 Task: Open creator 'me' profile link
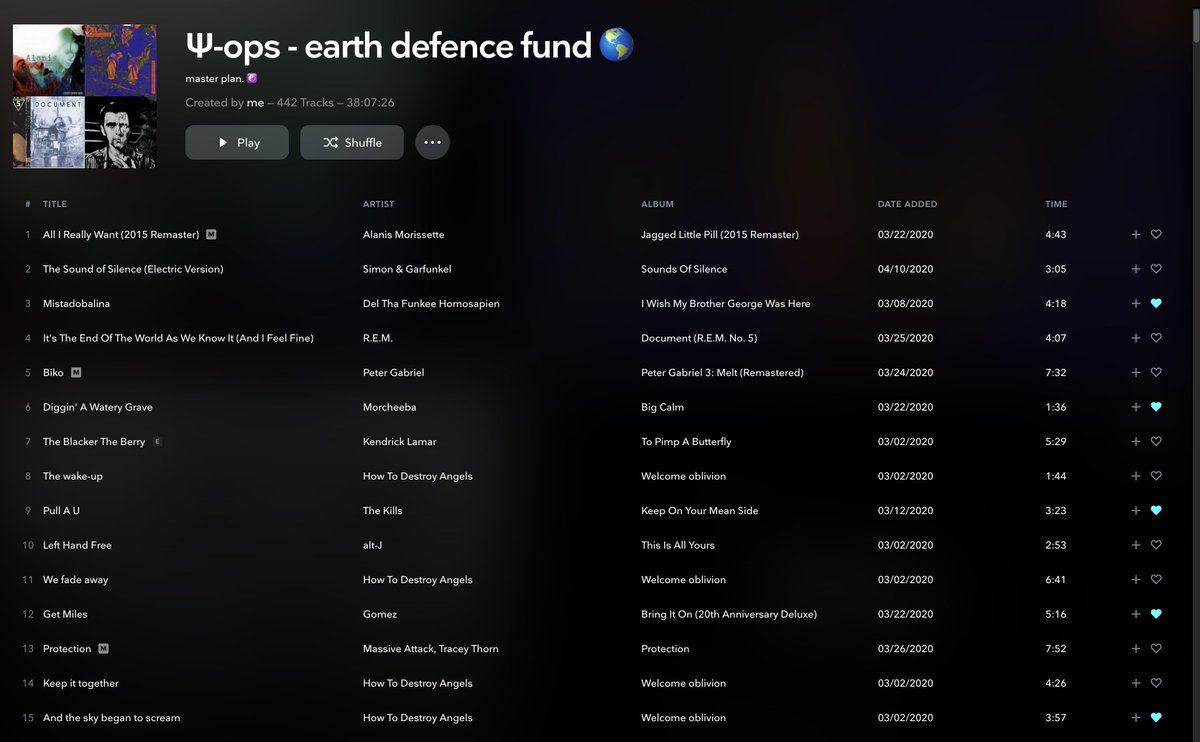[x=256, y=103]
